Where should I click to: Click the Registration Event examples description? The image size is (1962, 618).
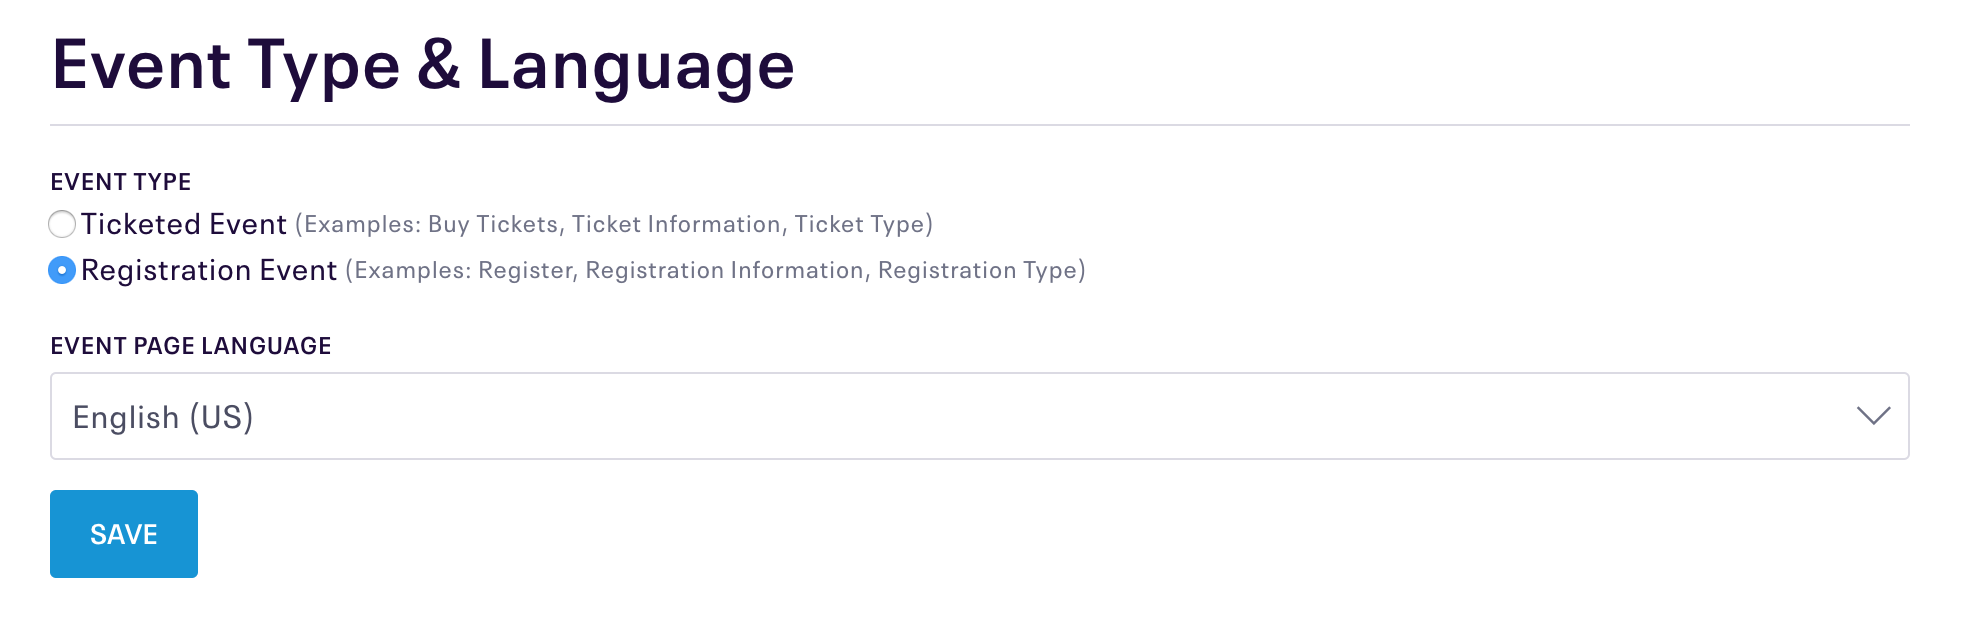point(716,270)
